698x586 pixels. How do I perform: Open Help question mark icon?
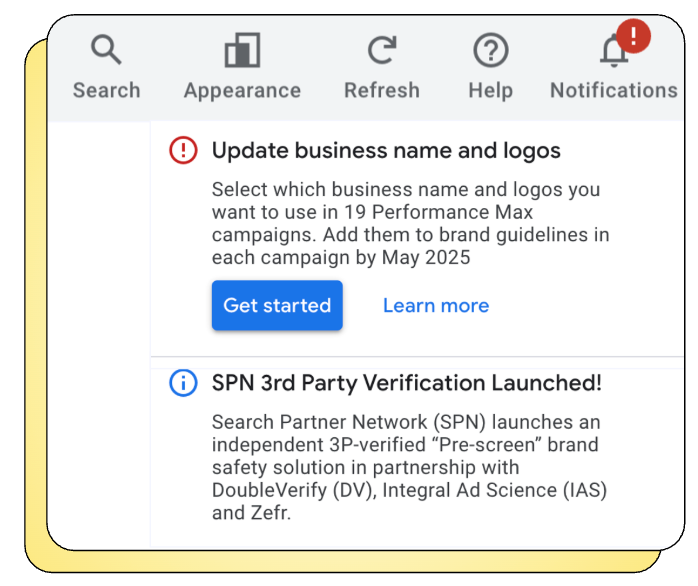click(x=490, y=50)
